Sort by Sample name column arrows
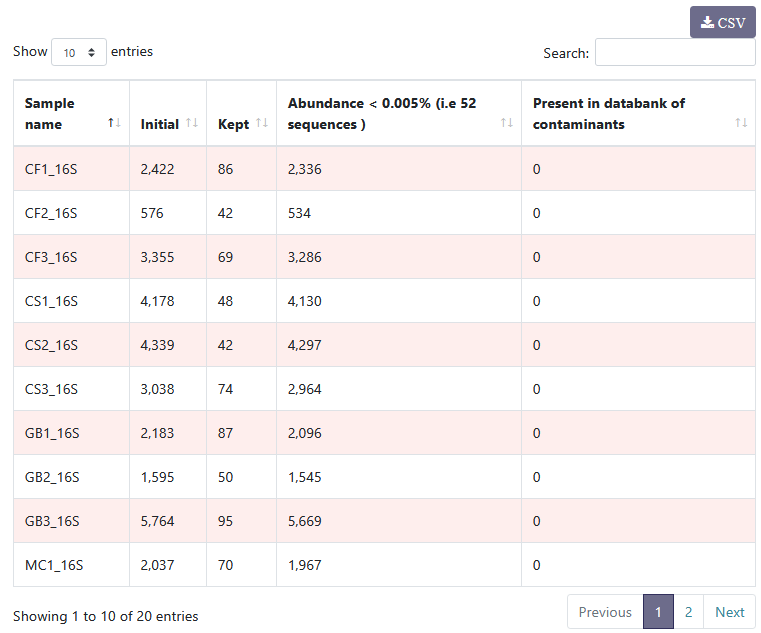Viewport: 761px width, 633px height. point(114,123)
